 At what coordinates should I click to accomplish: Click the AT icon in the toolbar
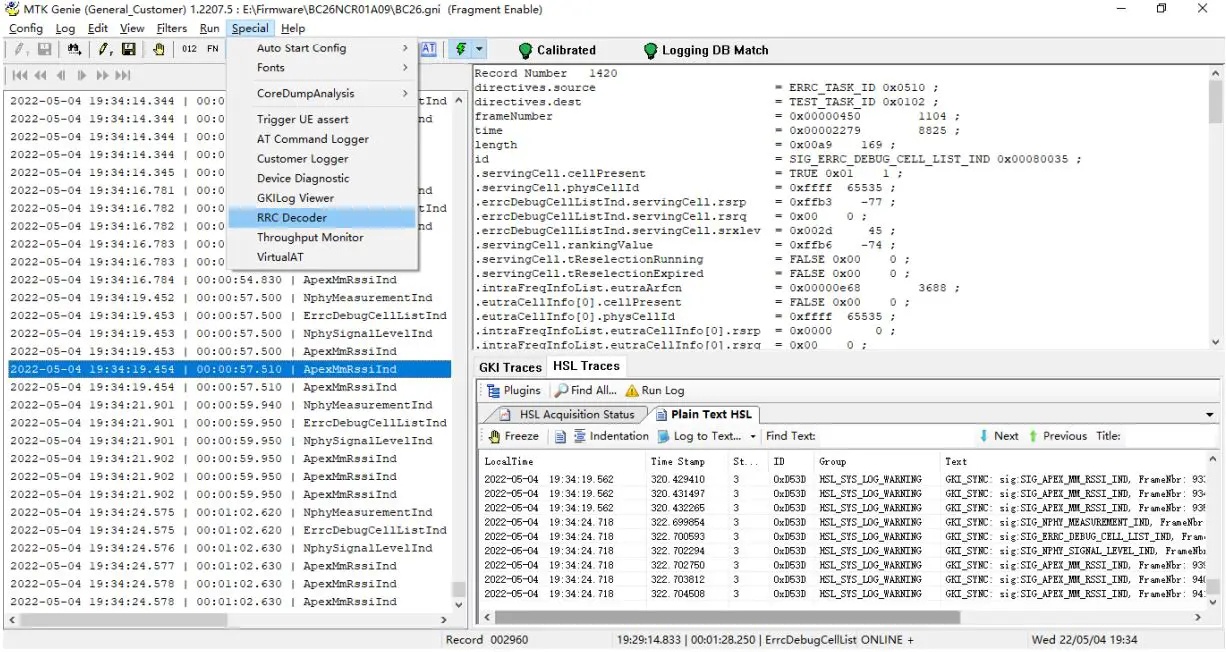tap(428, 49)
